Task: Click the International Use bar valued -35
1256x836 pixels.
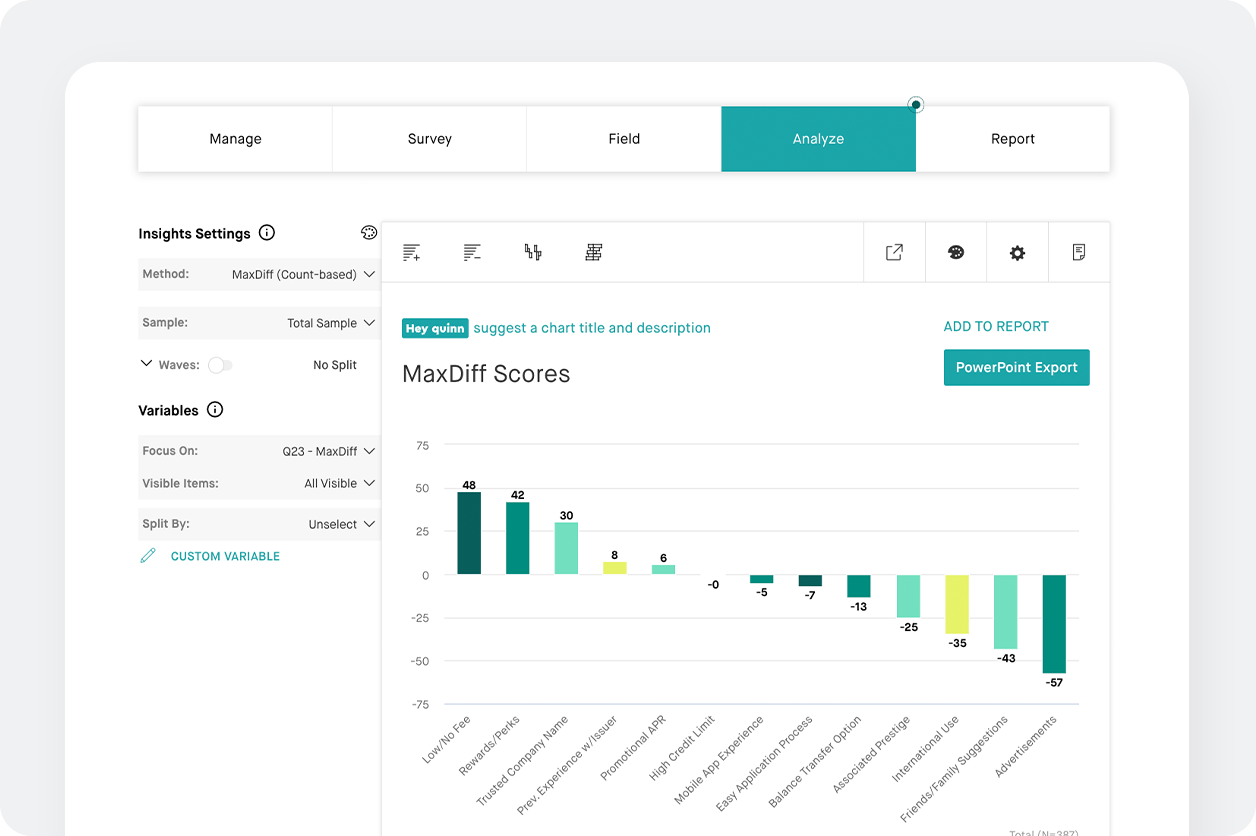Action: (957, 605)
